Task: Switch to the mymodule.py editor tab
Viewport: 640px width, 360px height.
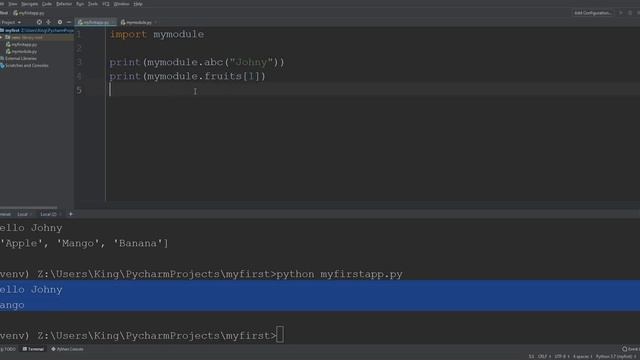Action: 139,22
